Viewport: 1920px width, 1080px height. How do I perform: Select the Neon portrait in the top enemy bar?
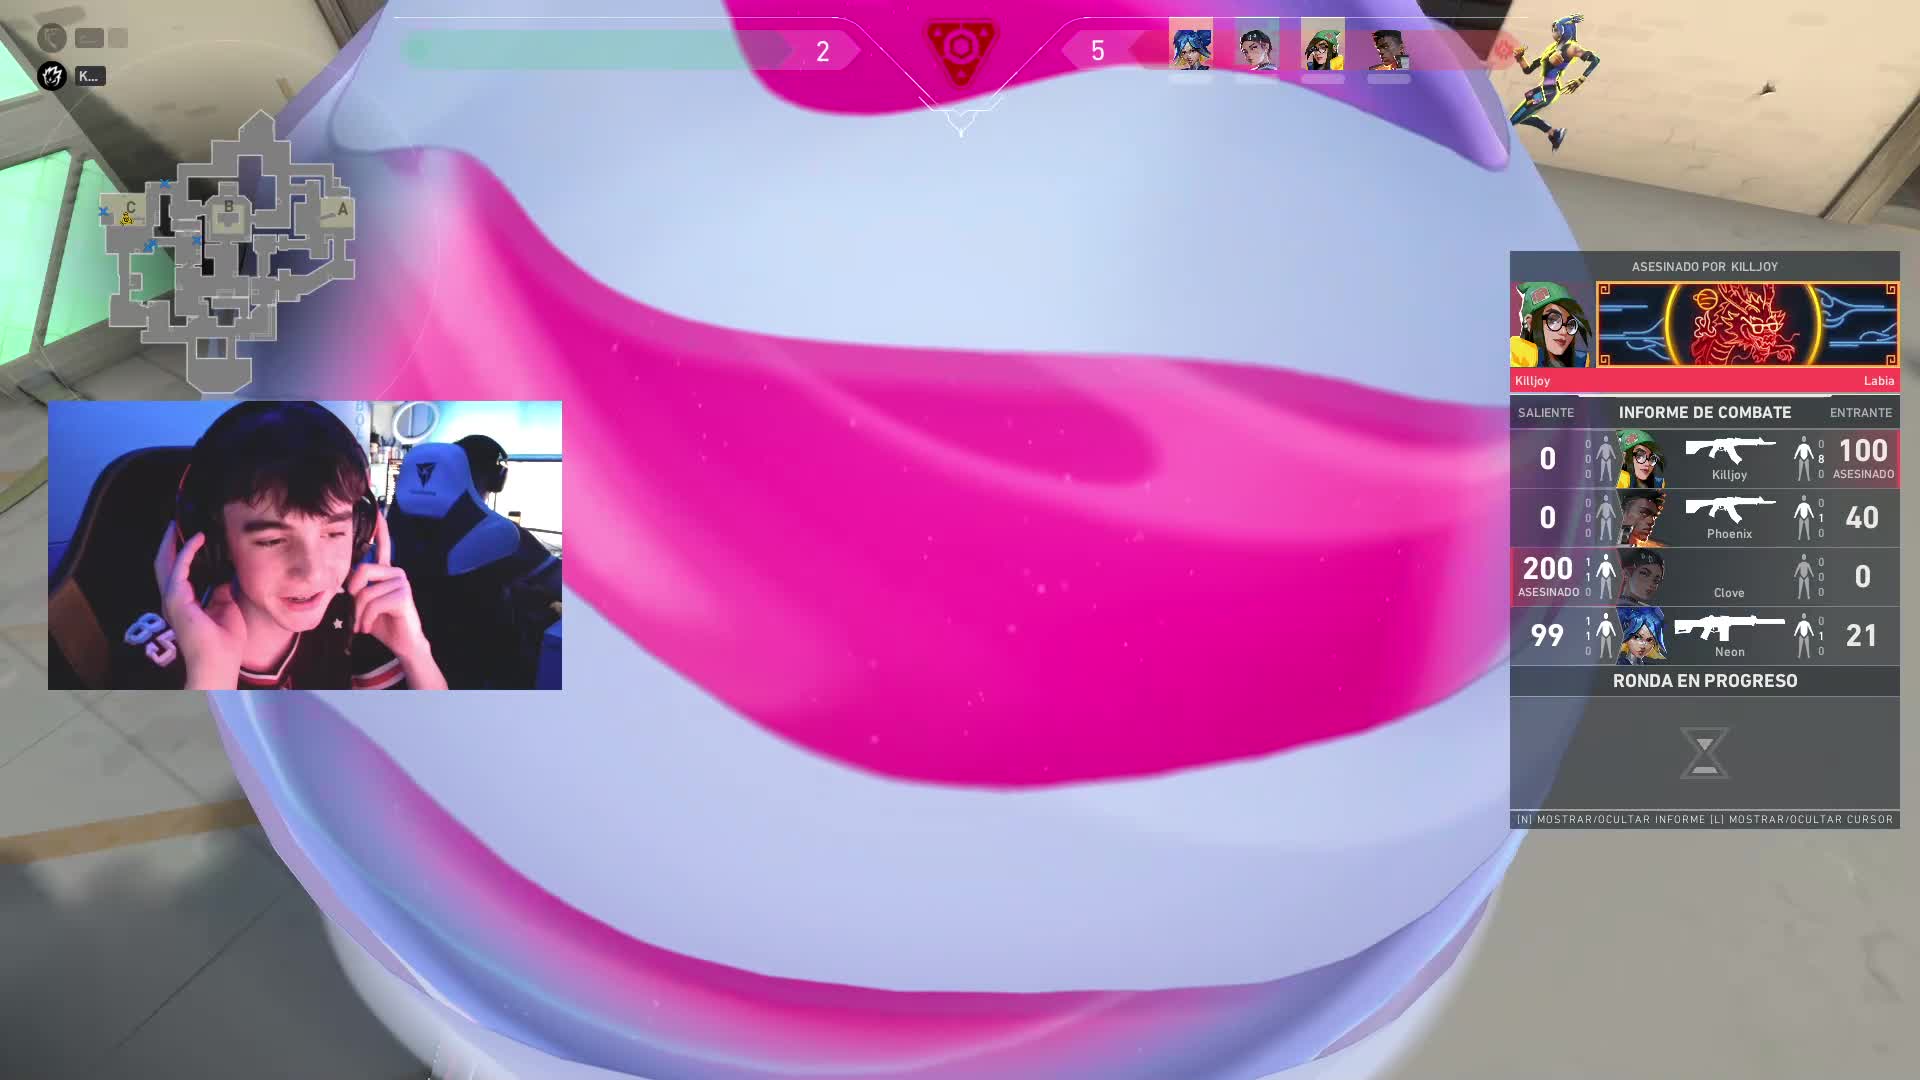click(1190, 45)
